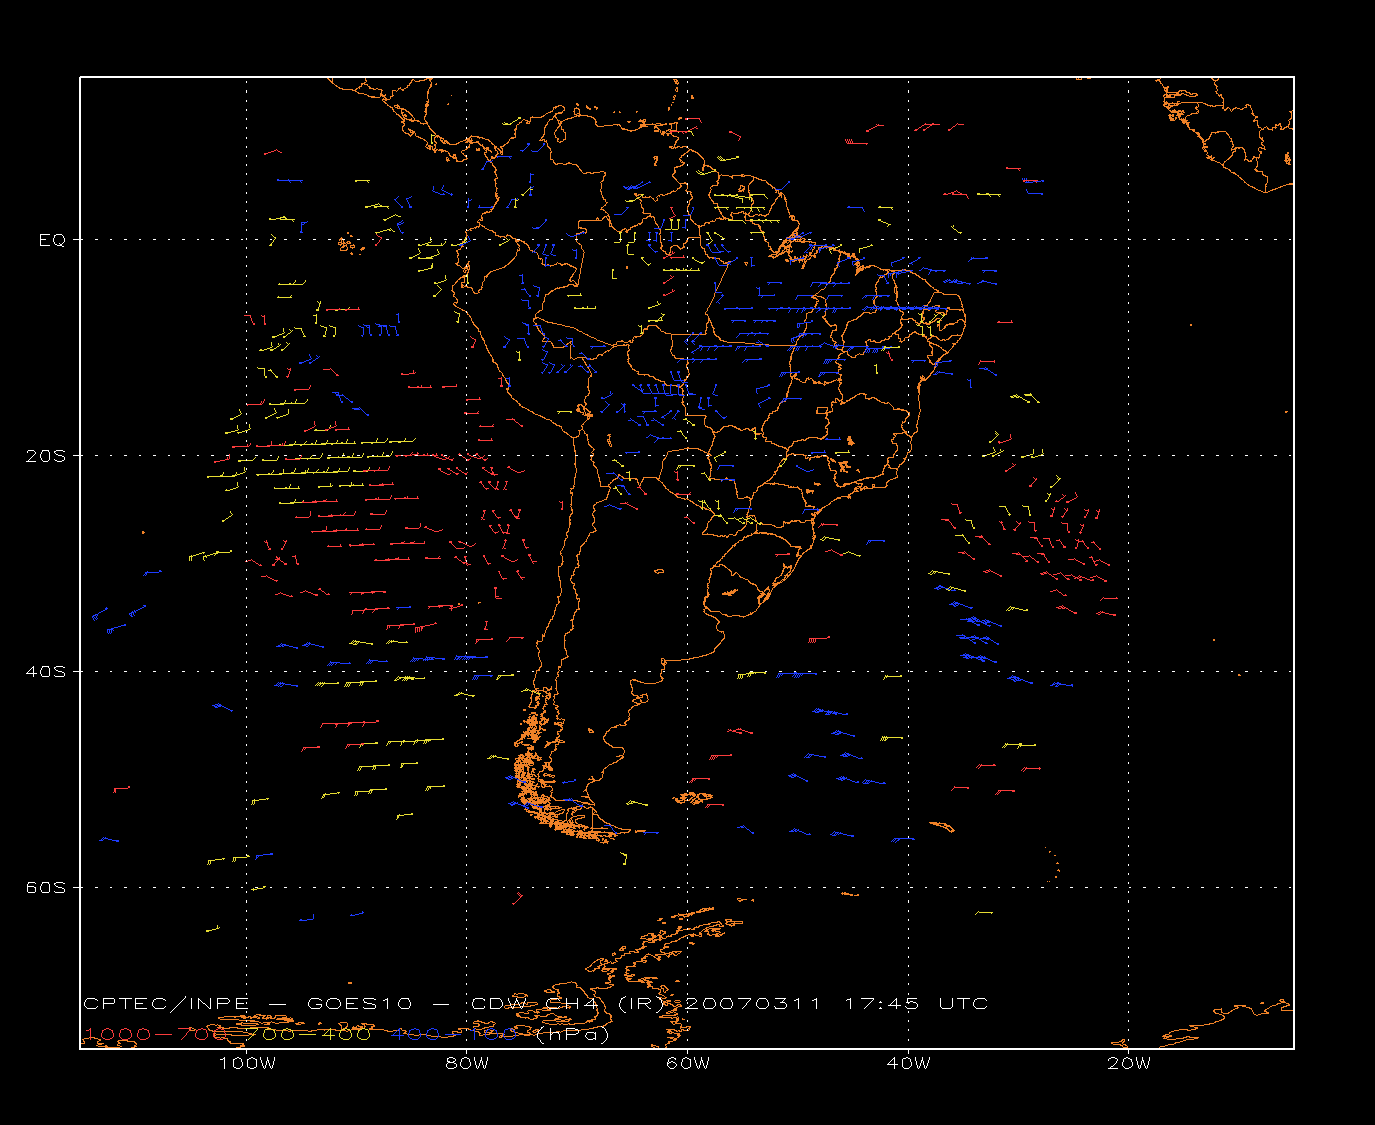Viewport: 1375px width, 1125px height.
Task: Click the 20S latitude label
Action: [x=45, y=456]
